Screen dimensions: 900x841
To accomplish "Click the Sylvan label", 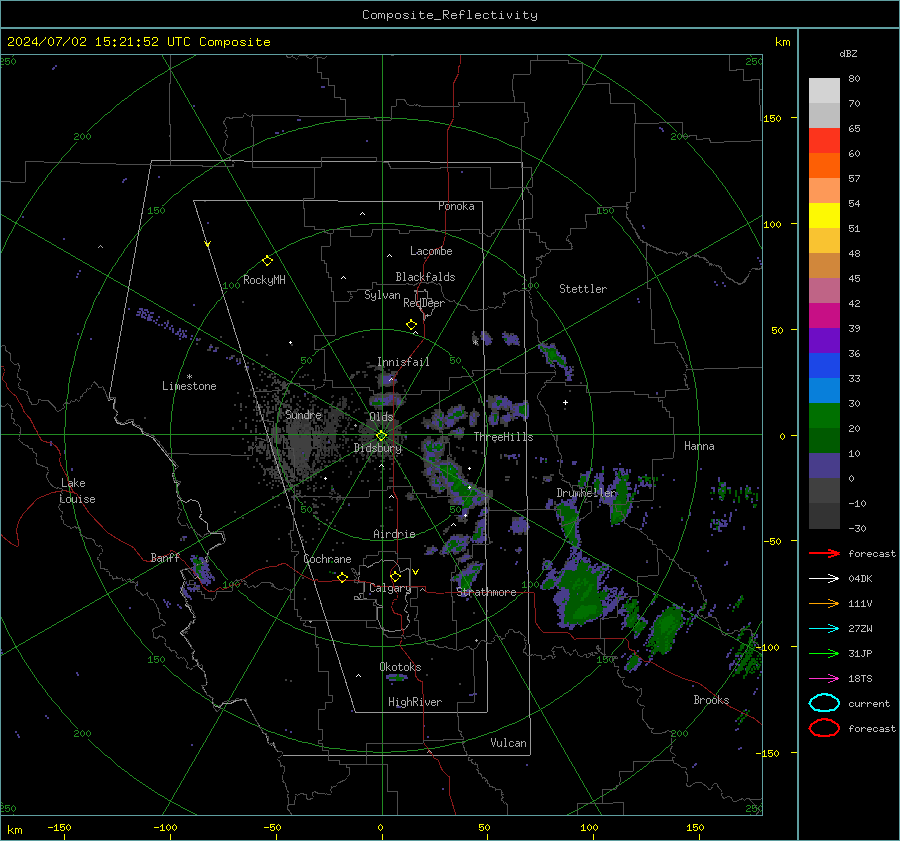I will 382,295.
